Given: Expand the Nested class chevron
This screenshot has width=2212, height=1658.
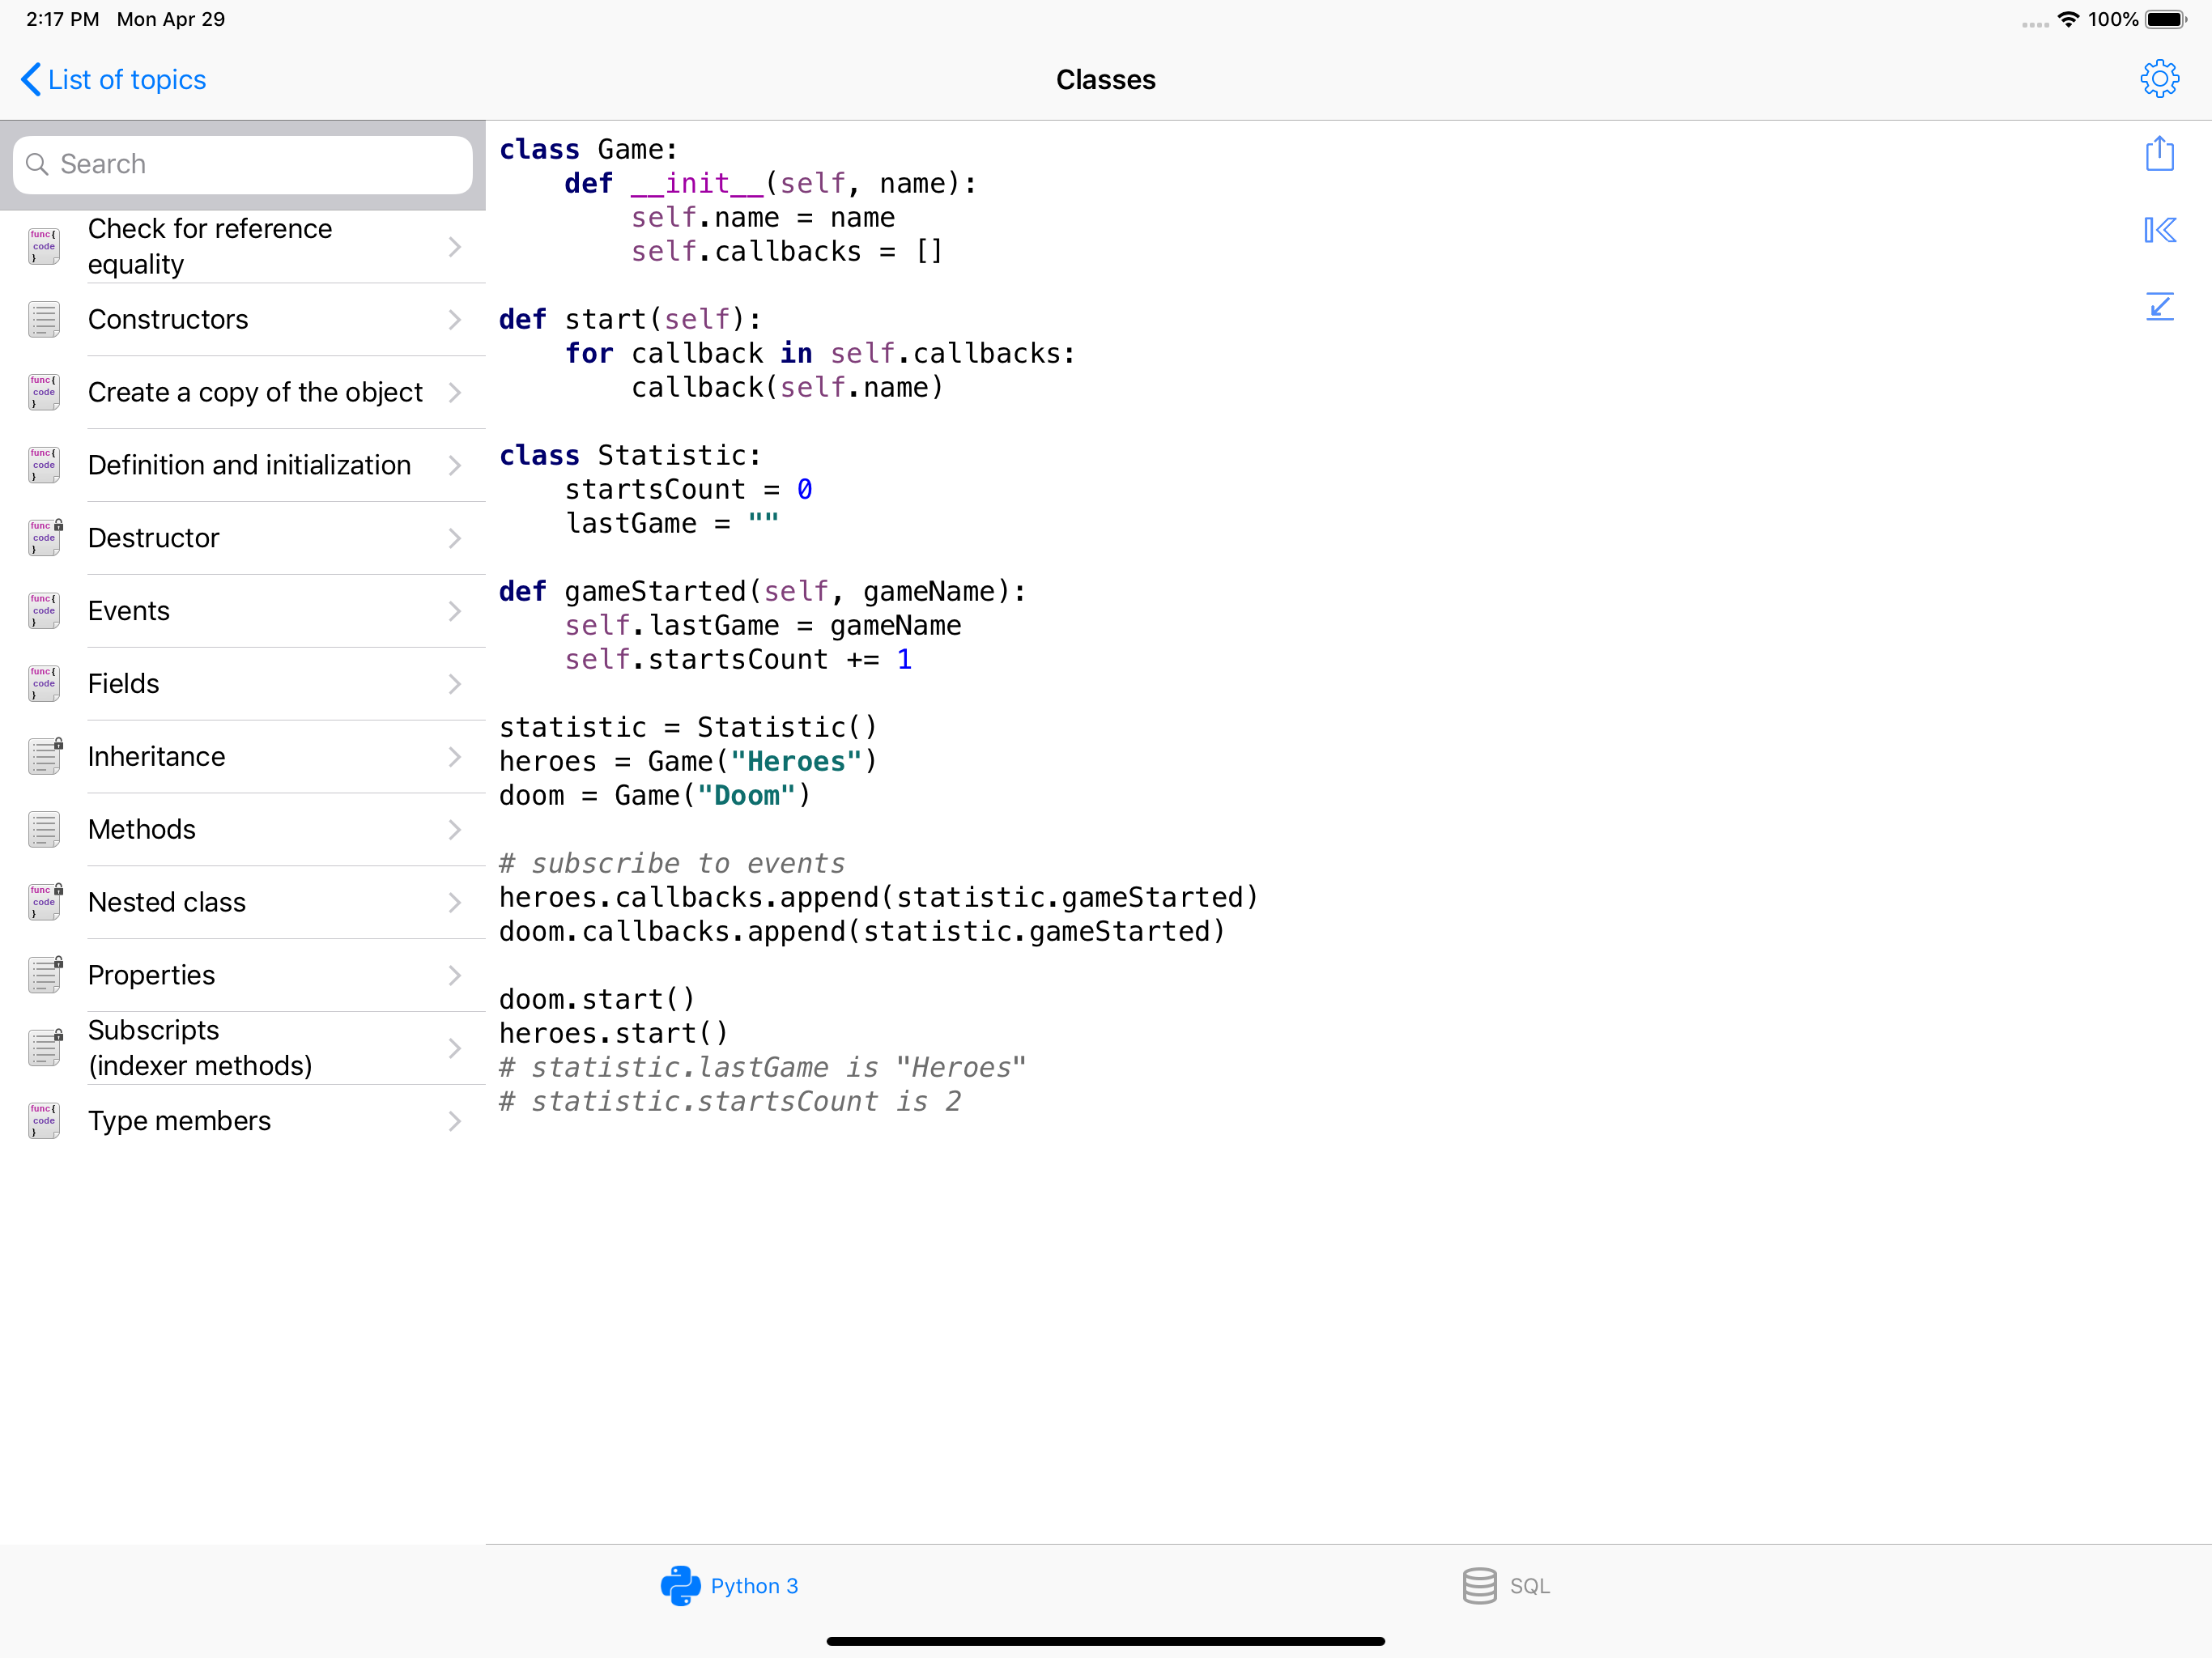Looking at the screenshot, I should click(455, 903).
